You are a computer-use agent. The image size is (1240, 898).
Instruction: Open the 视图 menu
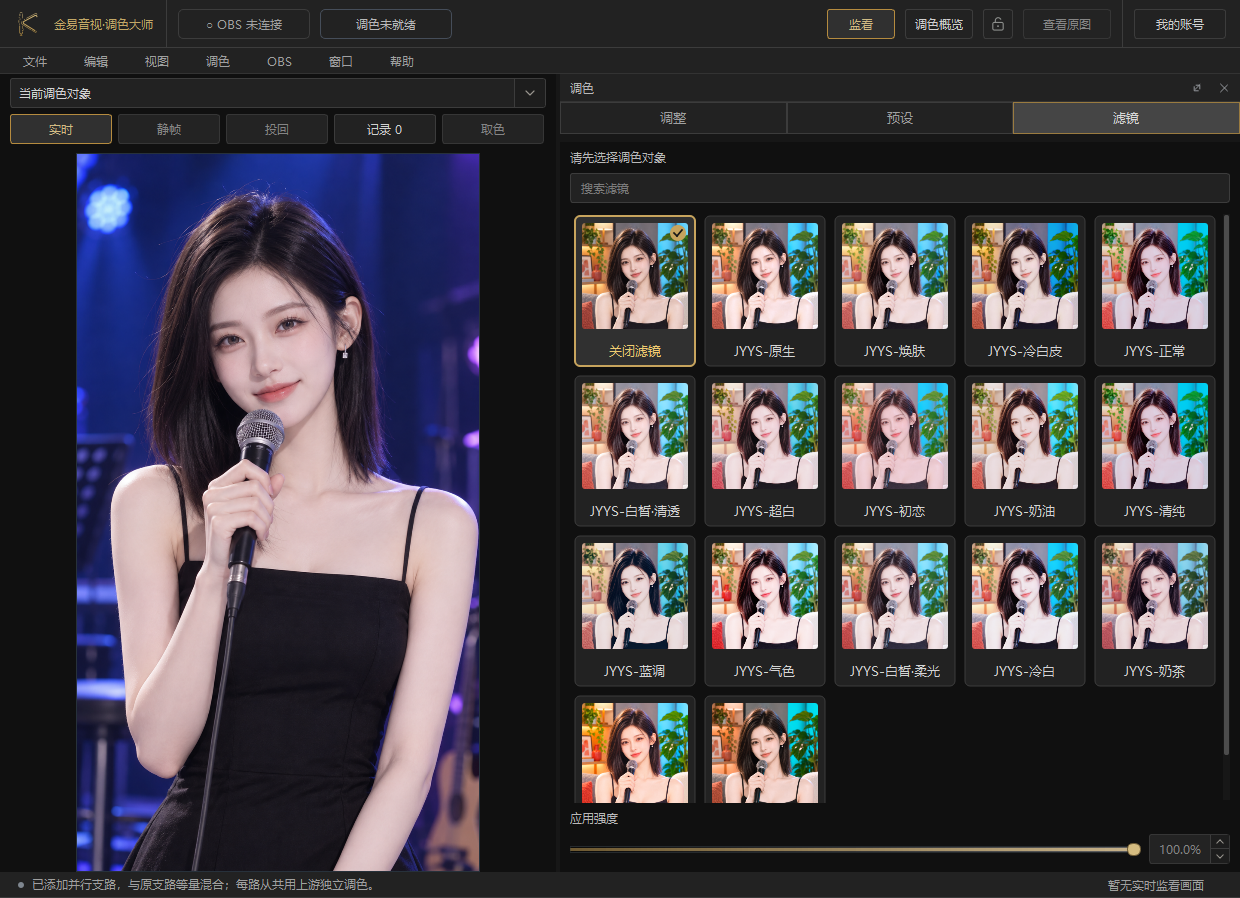coord(157,61)
